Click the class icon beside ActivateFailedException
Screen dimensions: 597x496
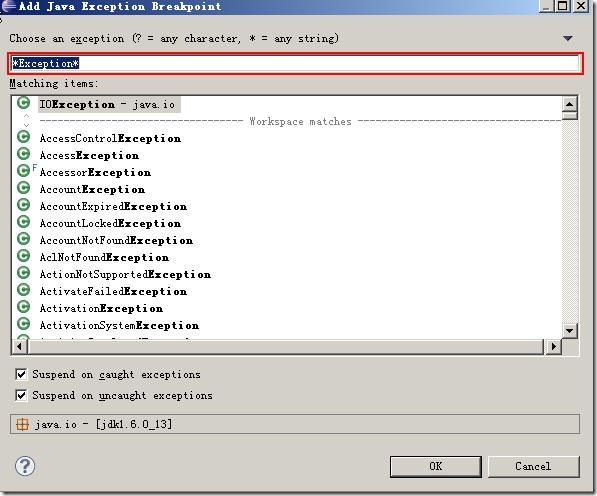(x=24, y=290)
